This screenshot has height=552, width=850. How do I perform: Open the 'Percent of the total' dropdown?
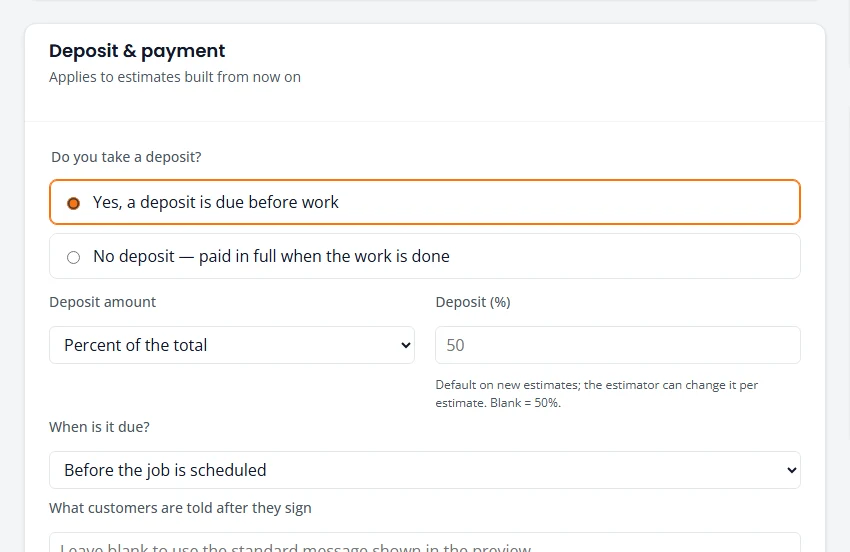[x=232, y=345]
